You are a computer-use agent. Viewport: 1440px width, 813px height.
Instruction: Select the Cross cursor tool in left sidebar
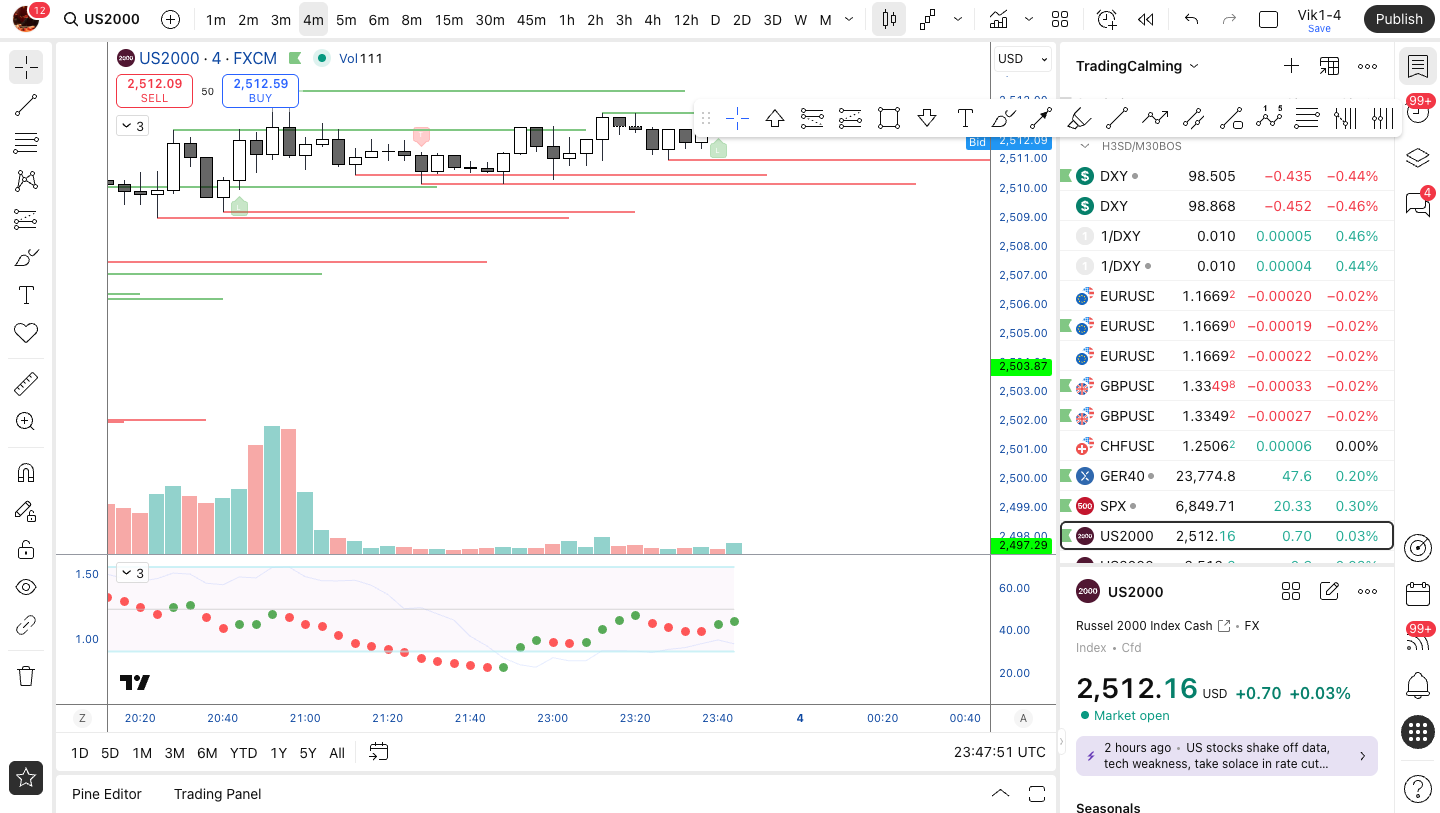pos(26,67)
